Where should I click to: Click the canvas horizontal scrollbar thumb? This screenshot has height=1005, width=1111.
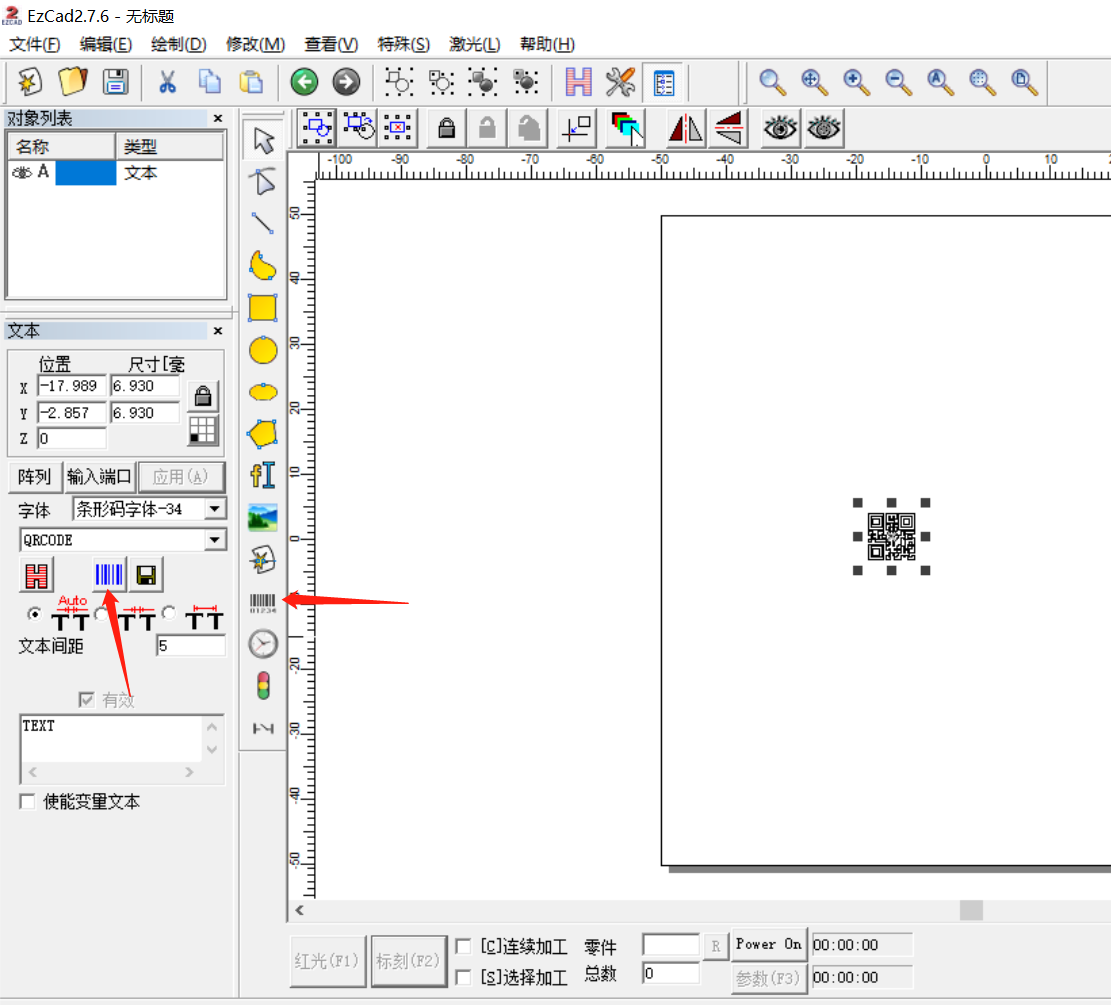(971, 910)
